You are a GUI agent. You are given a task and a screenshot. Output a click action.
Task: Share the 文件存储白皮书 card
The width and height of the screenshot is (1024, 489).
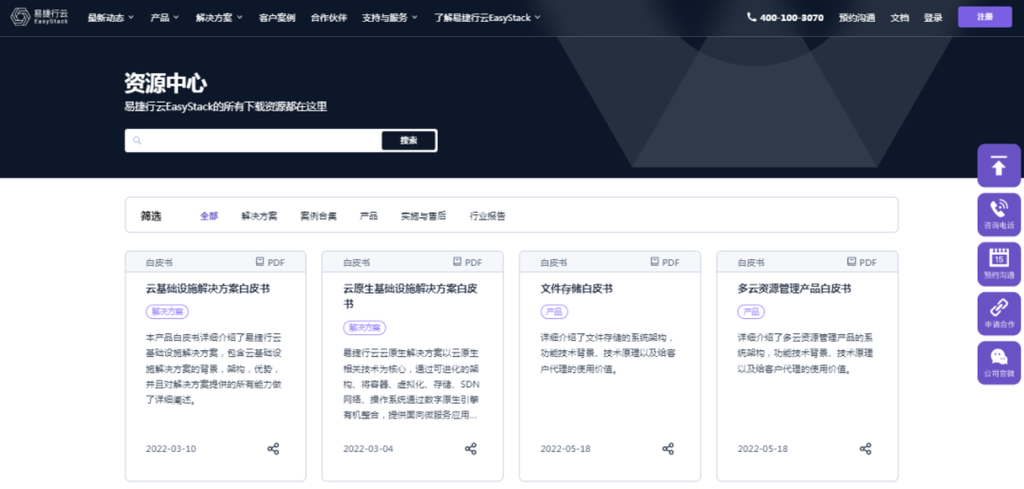click(668, 449)
